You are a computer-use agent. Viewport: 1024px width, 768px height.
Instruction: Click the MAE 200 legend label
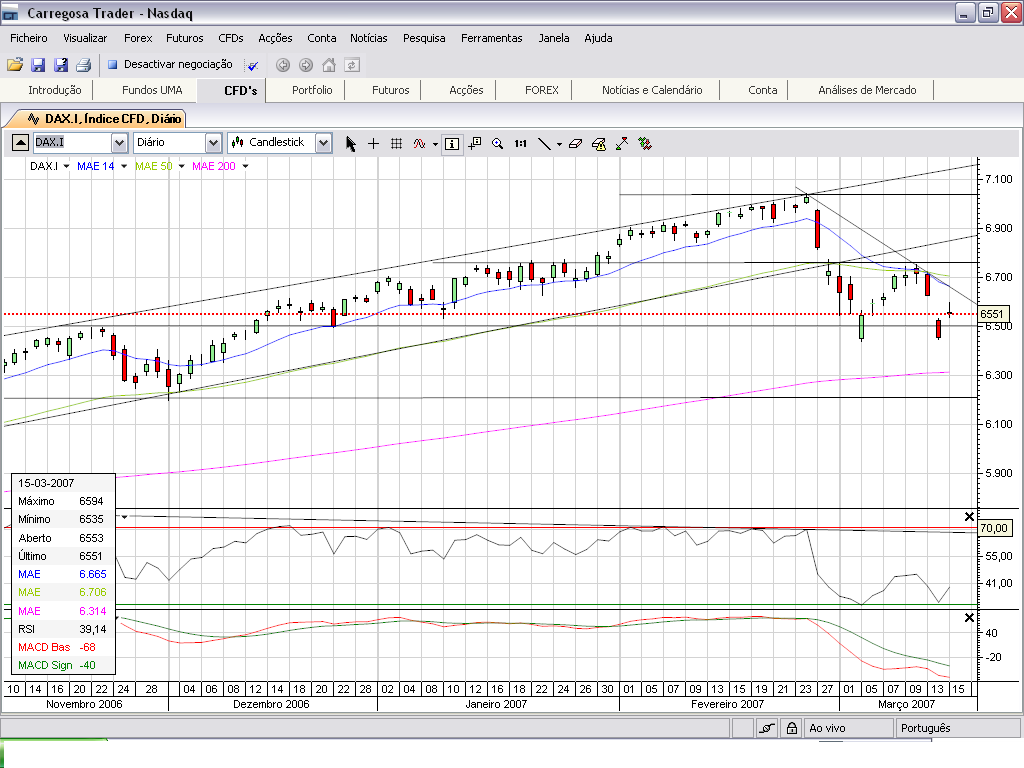point(214,167)
